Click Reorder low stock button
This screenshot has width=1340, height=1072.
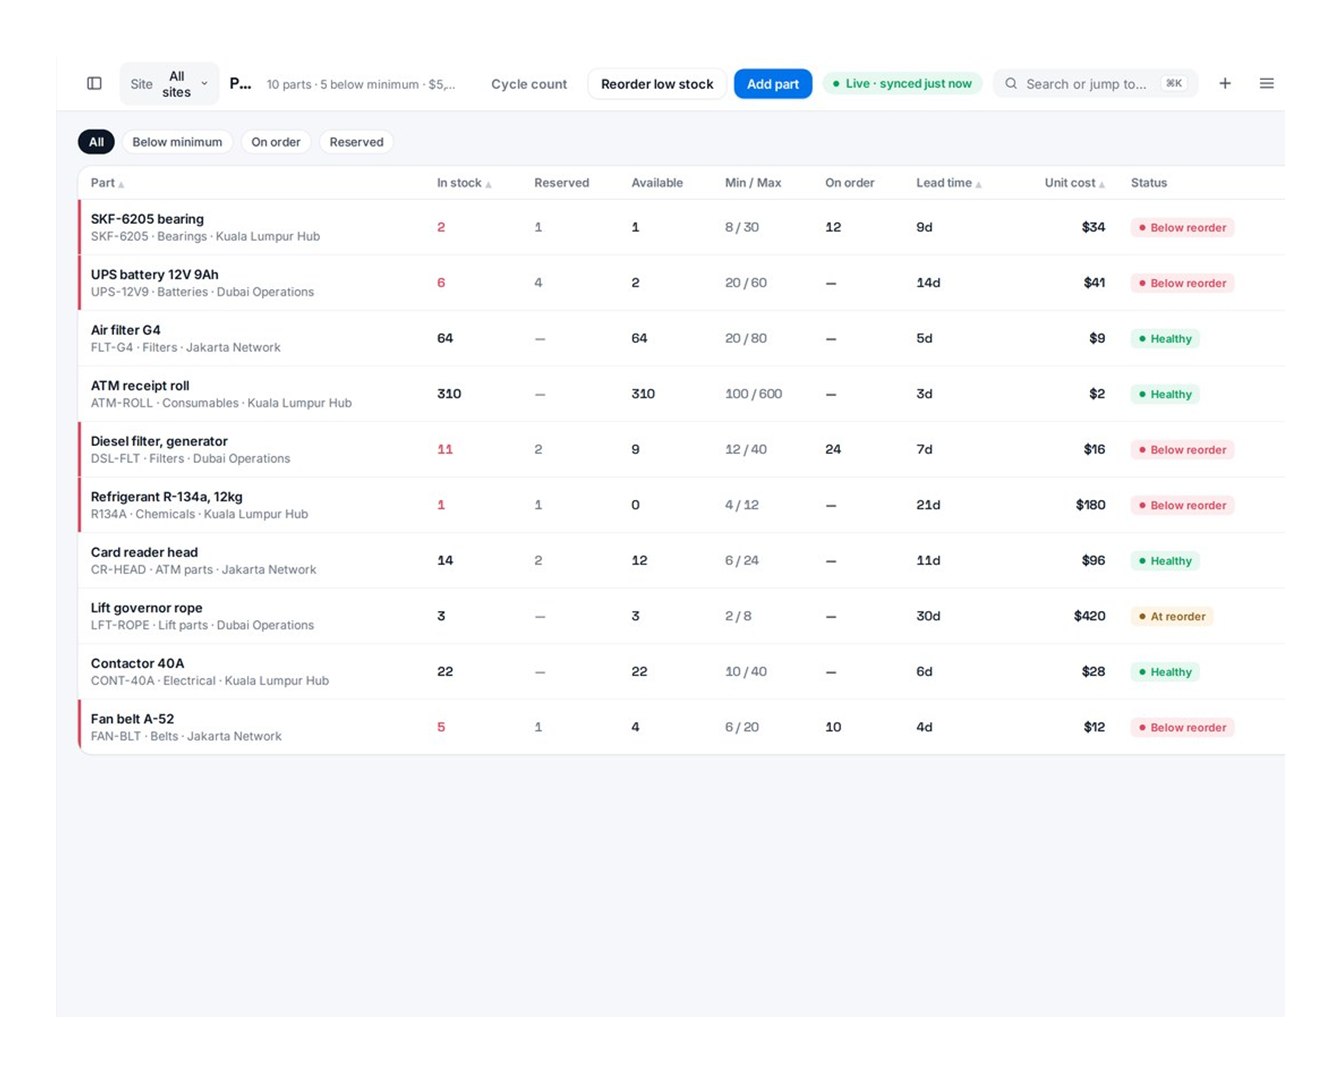(657, 84)
